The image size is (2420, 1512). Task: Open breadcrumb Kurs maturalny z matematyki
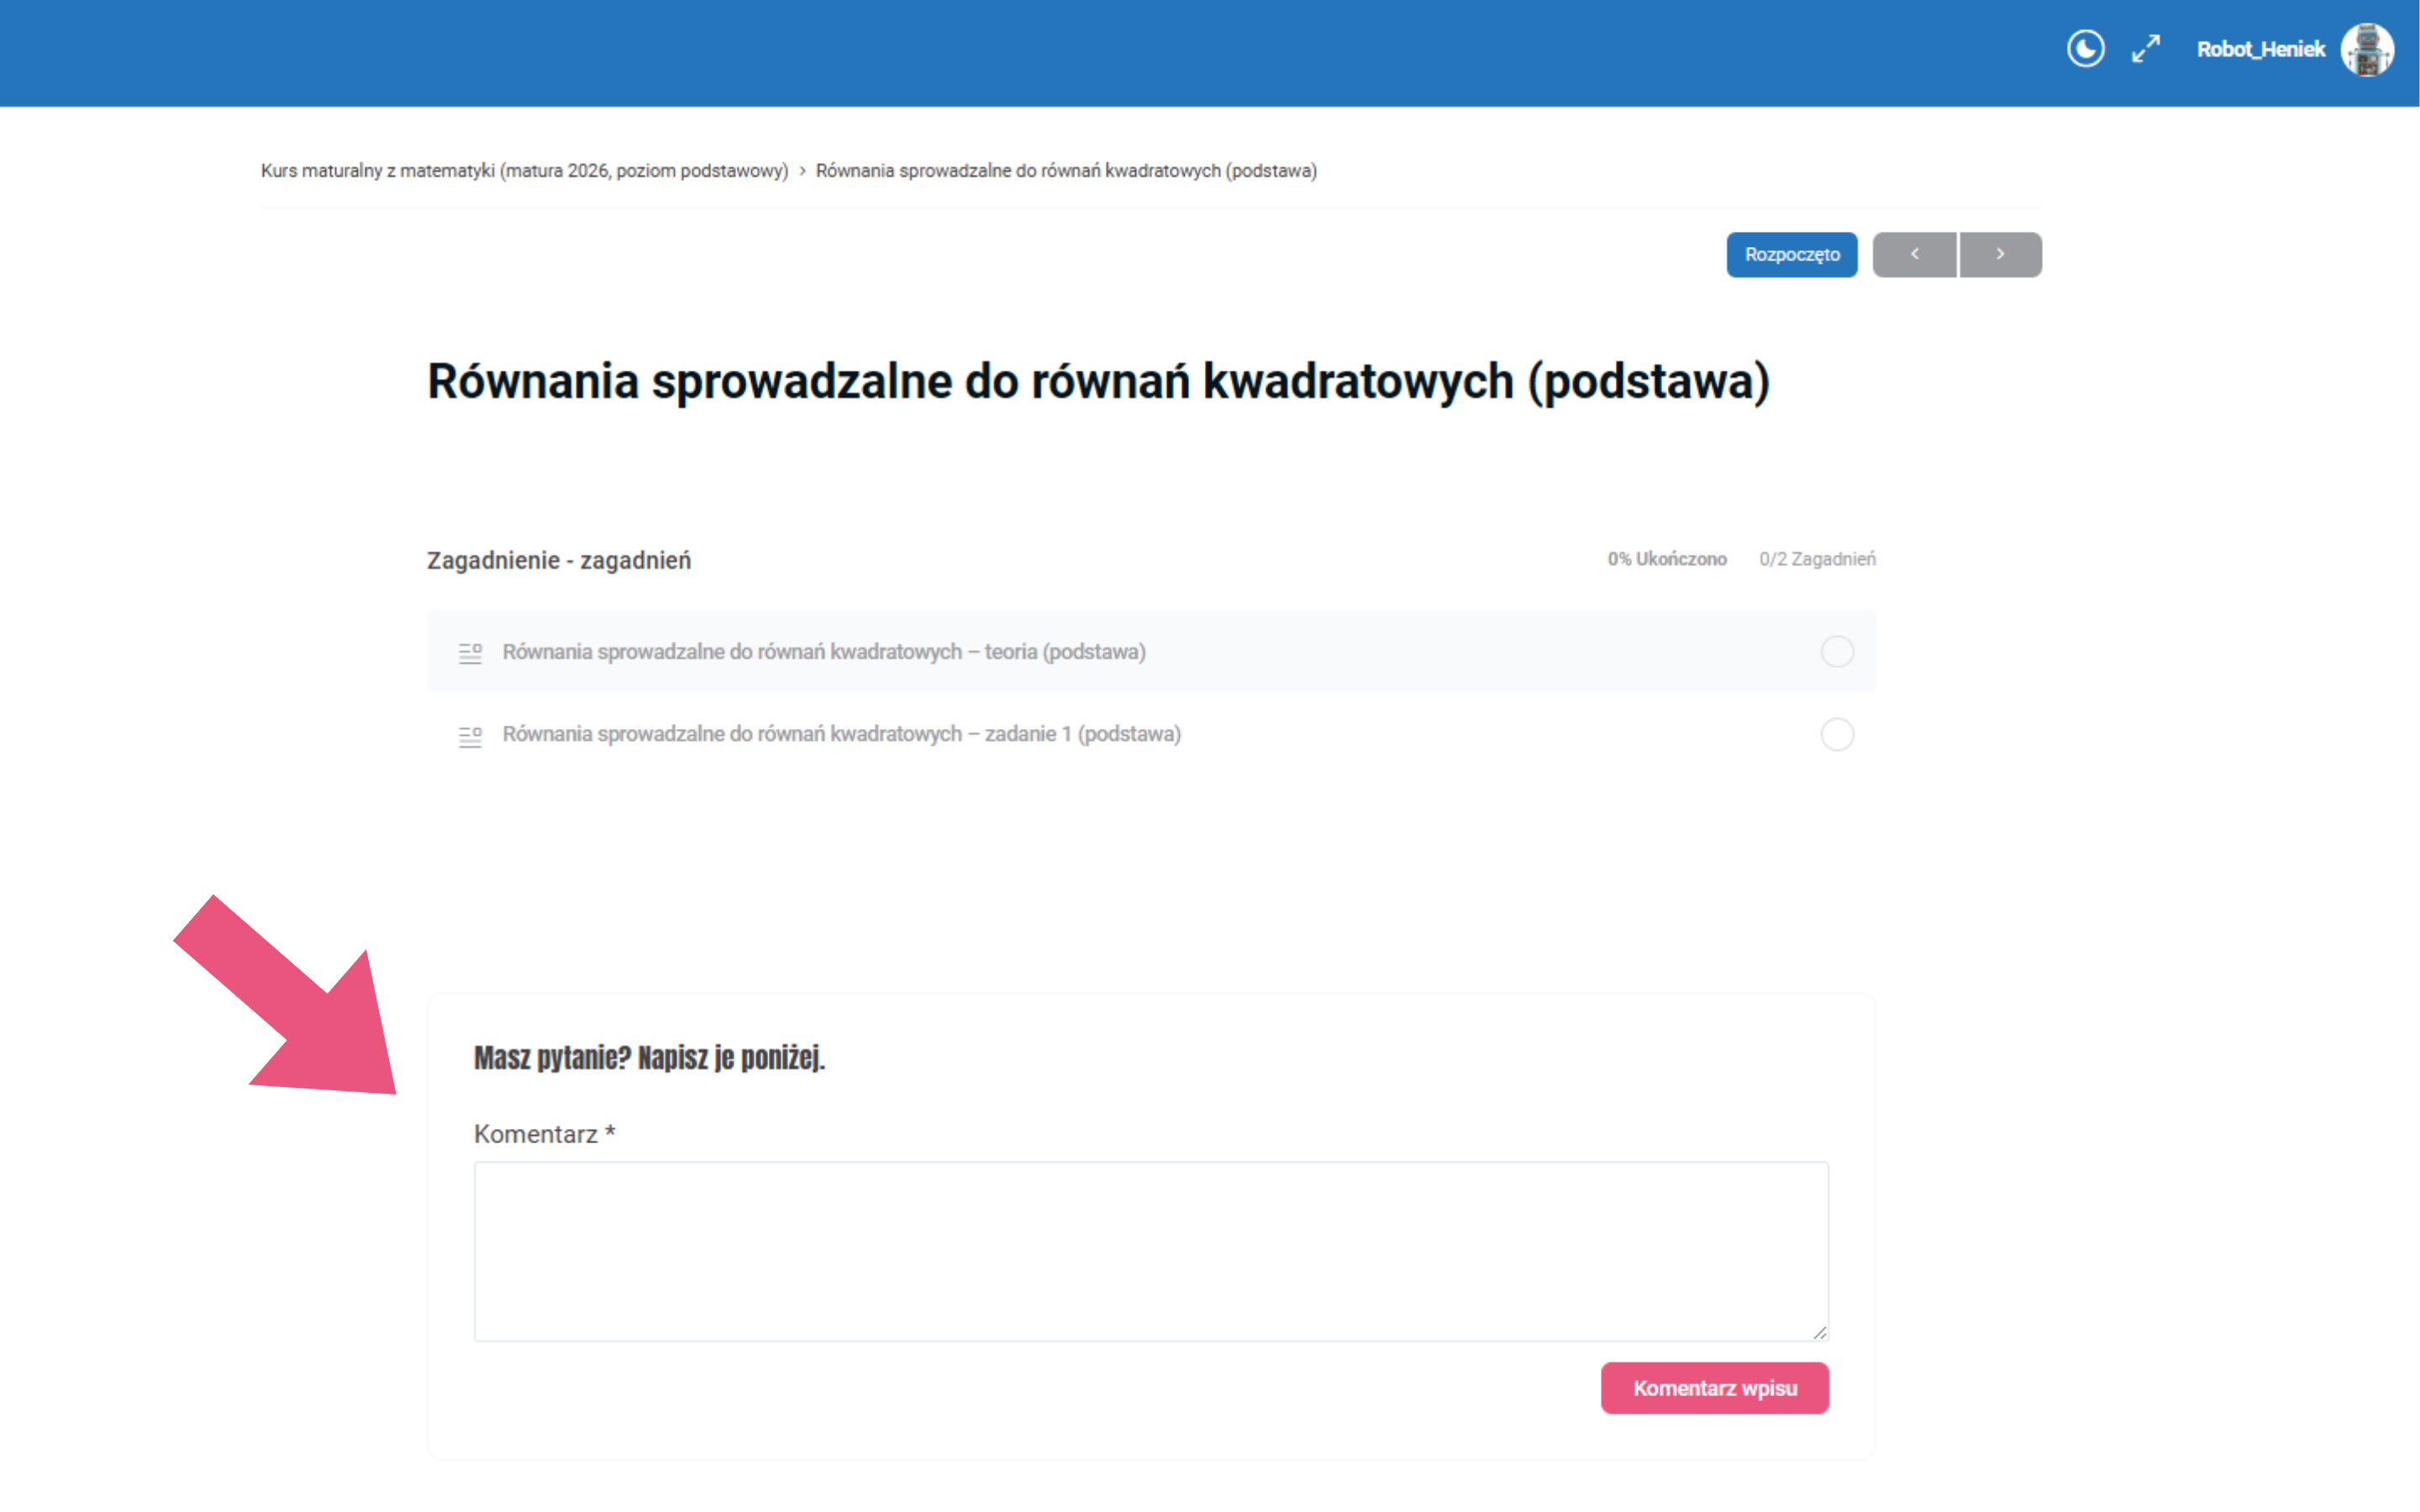coord(524,171)
